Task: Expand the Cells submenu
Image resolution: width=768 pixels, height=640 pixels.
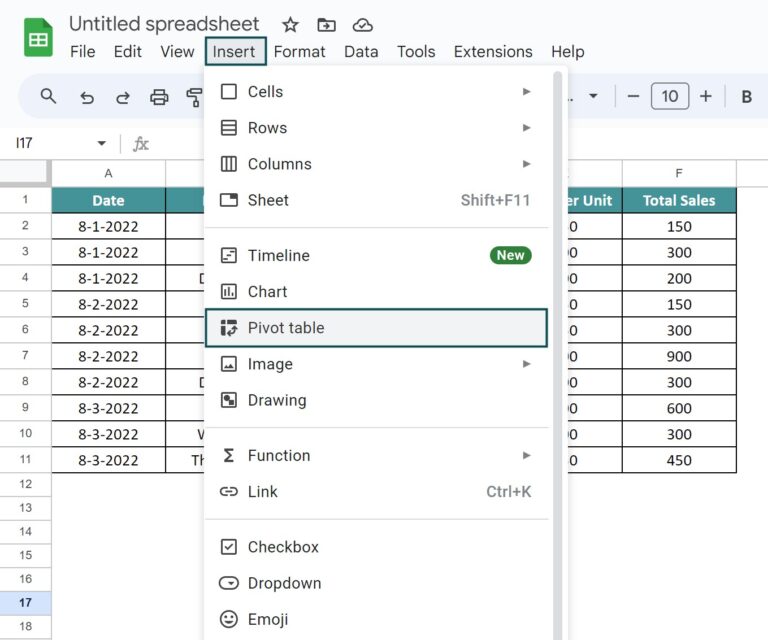Action: (x=376, y=92)
